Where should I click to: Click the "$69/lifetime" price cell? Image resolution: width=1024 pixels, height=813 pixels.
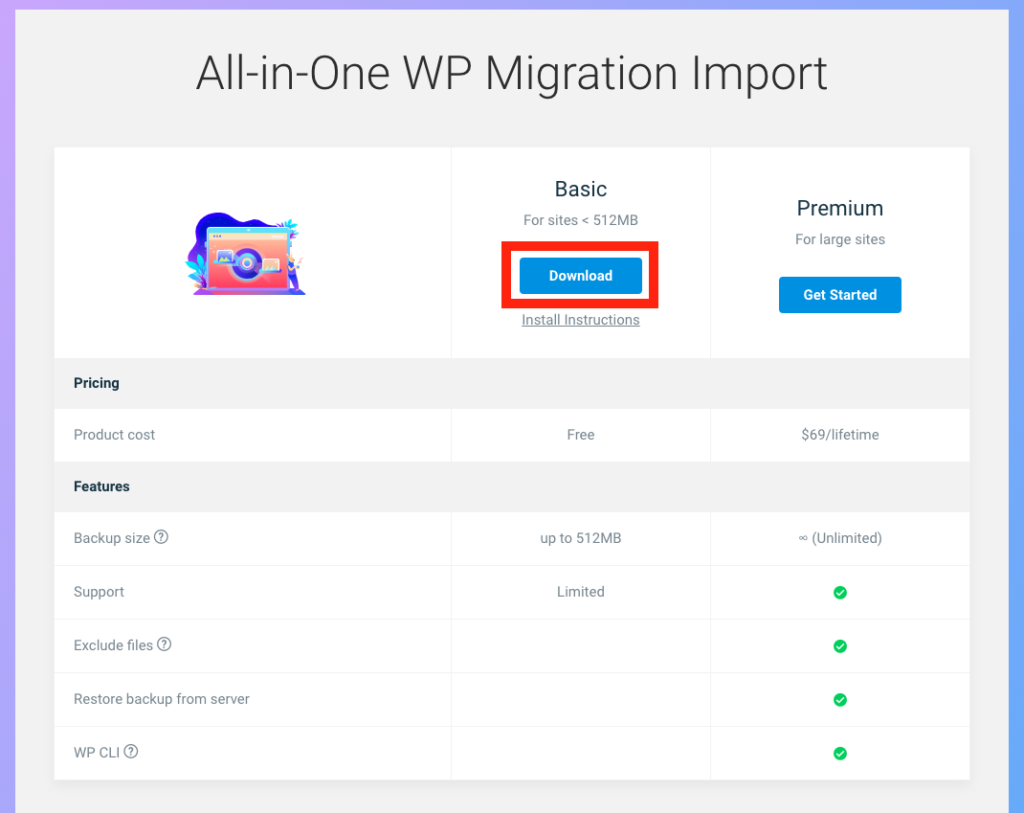[840, 434]
